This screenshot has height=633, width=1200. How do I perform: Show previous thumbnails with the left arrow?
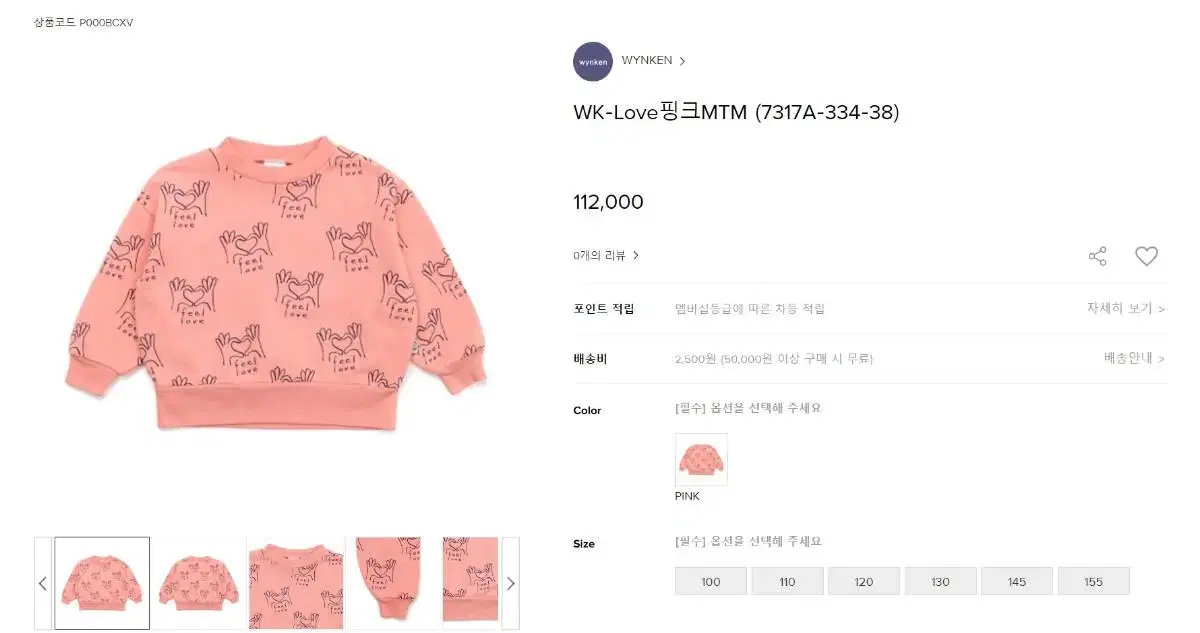[x=43, y=583]
